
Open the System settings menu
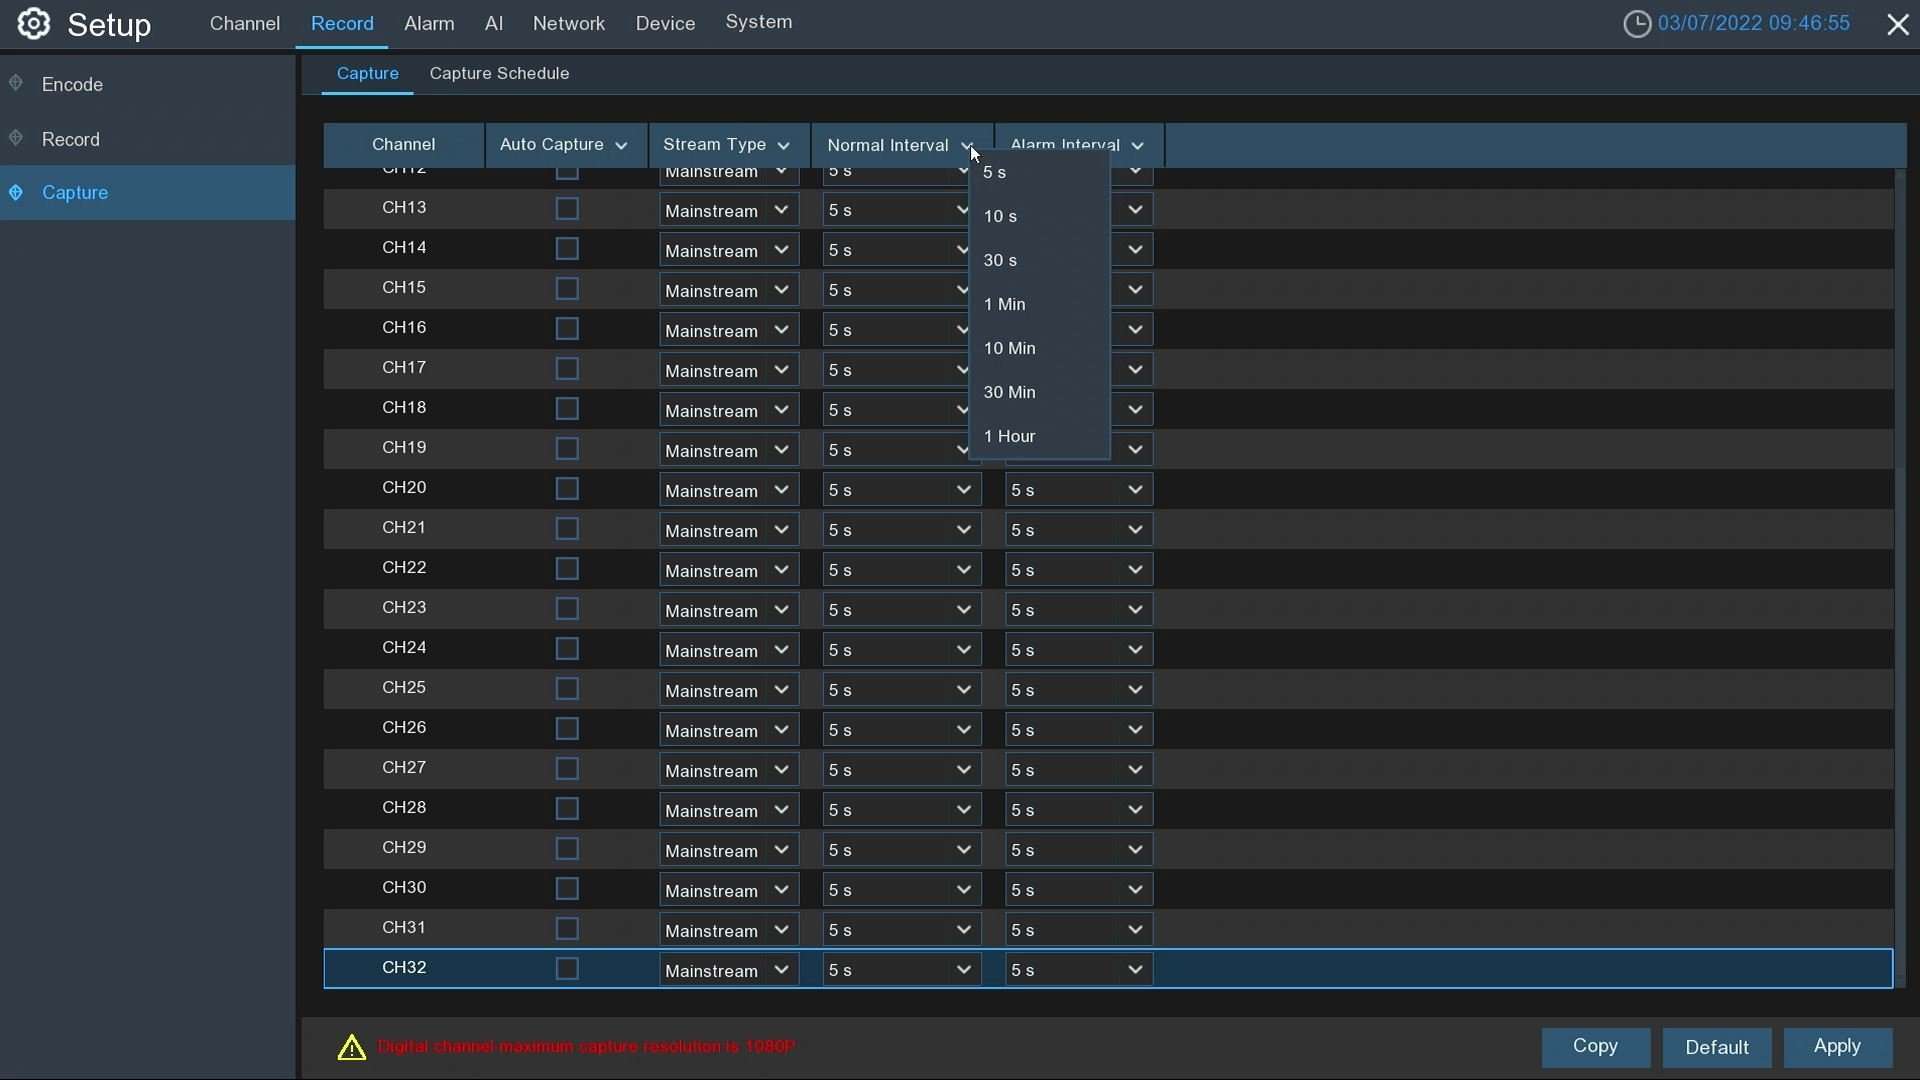click(759, 22)
